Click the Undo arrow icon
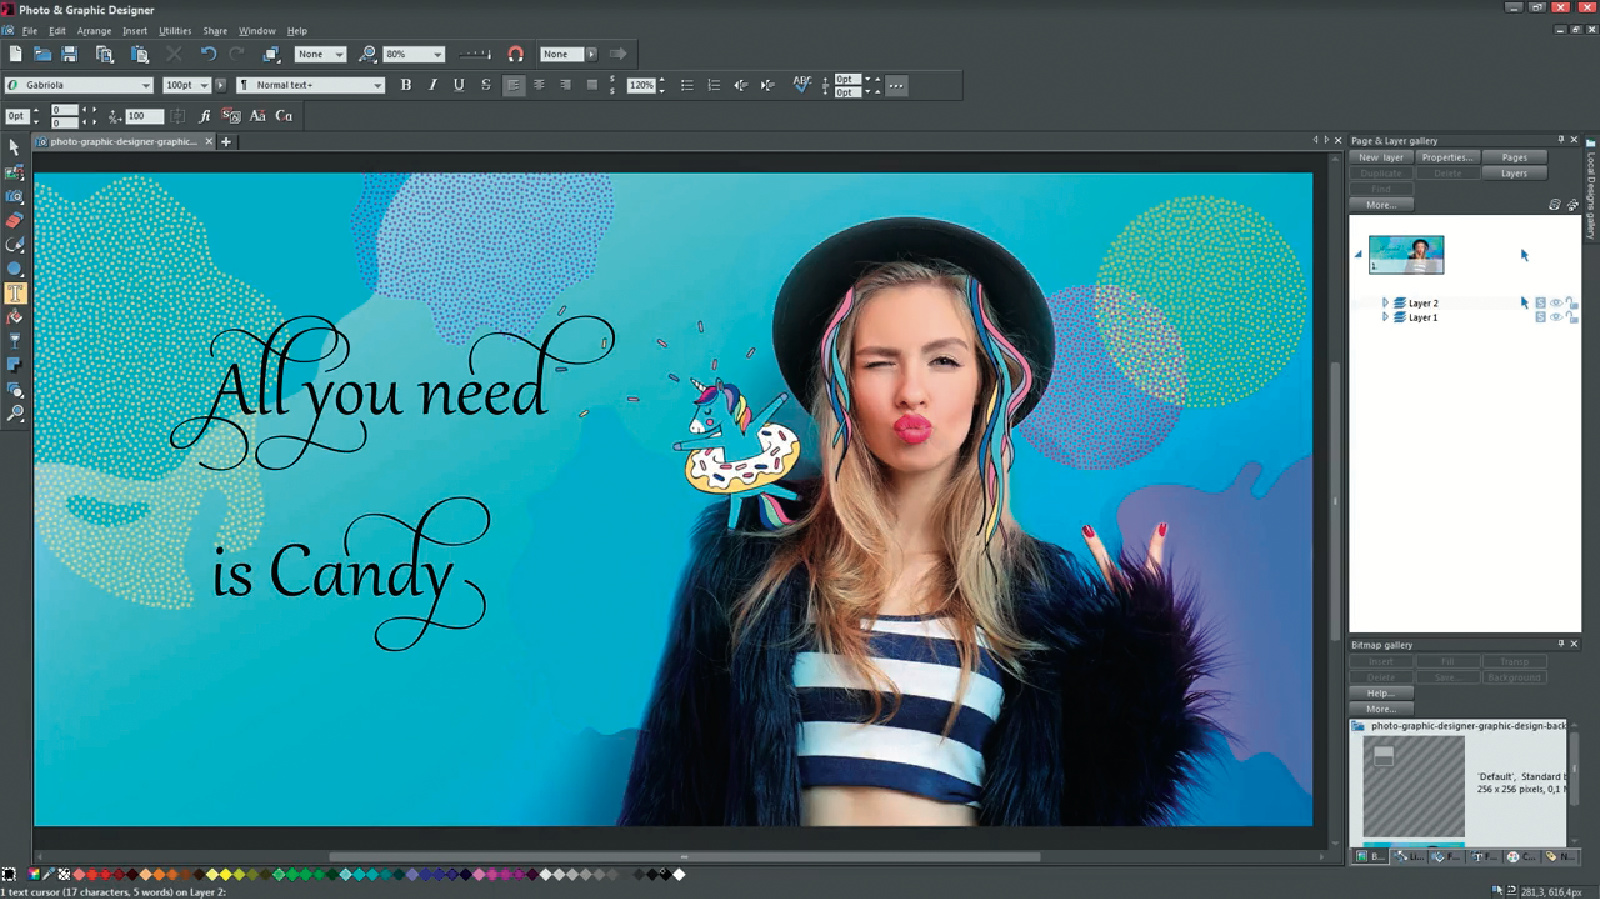1600x899 pixels. coord(208,54)
